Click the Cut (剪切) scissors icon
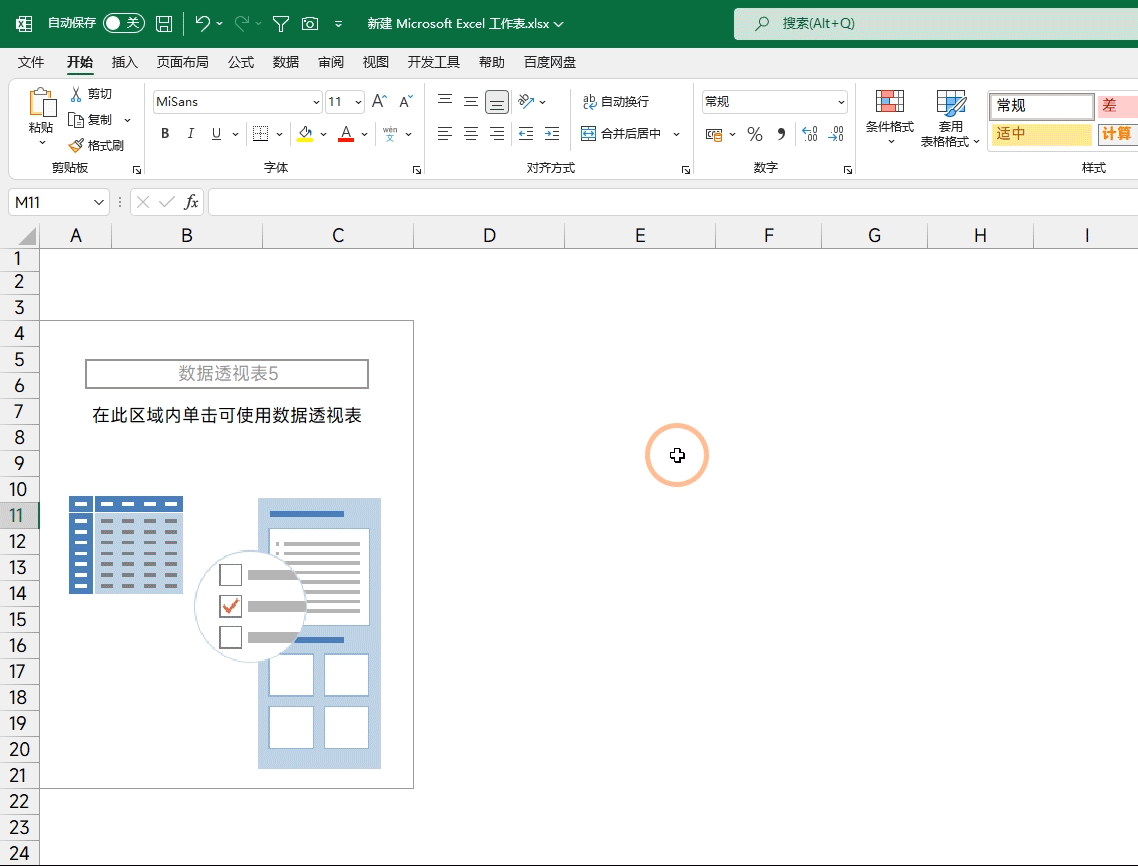1138x866 pixels. click(76, 94)
